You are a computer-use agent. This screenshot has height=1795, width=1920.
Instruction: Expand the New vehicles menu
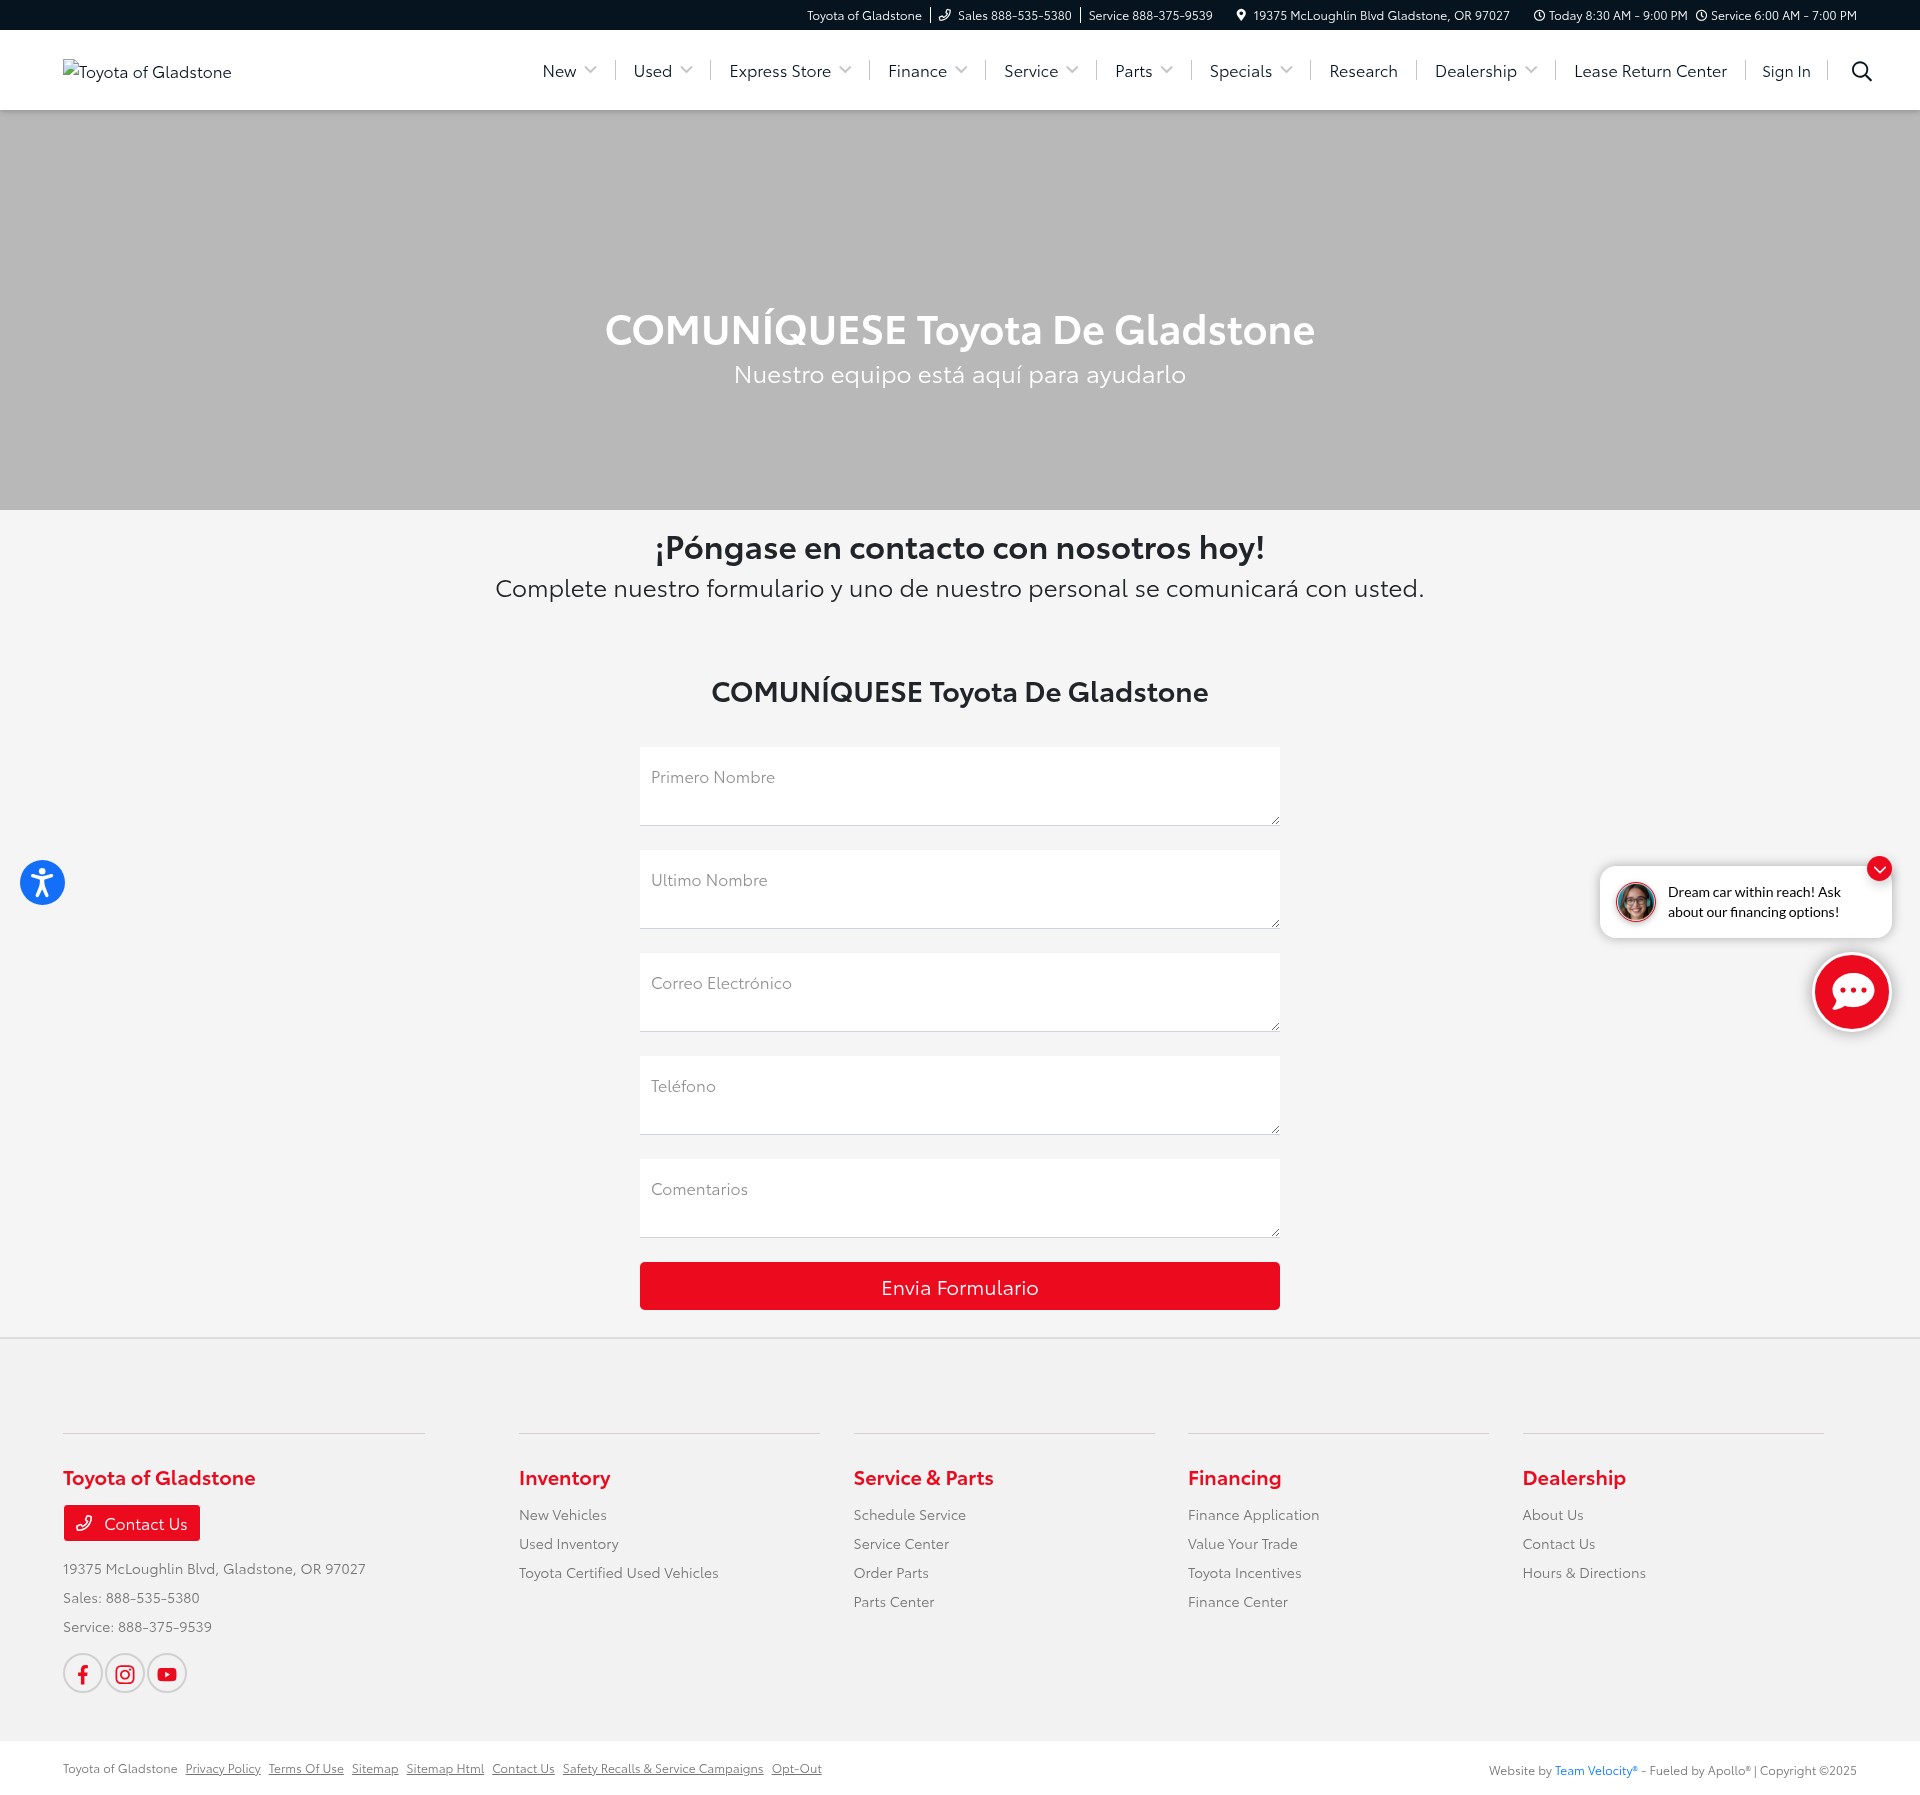pyautogui.click(x=569, y=71)
